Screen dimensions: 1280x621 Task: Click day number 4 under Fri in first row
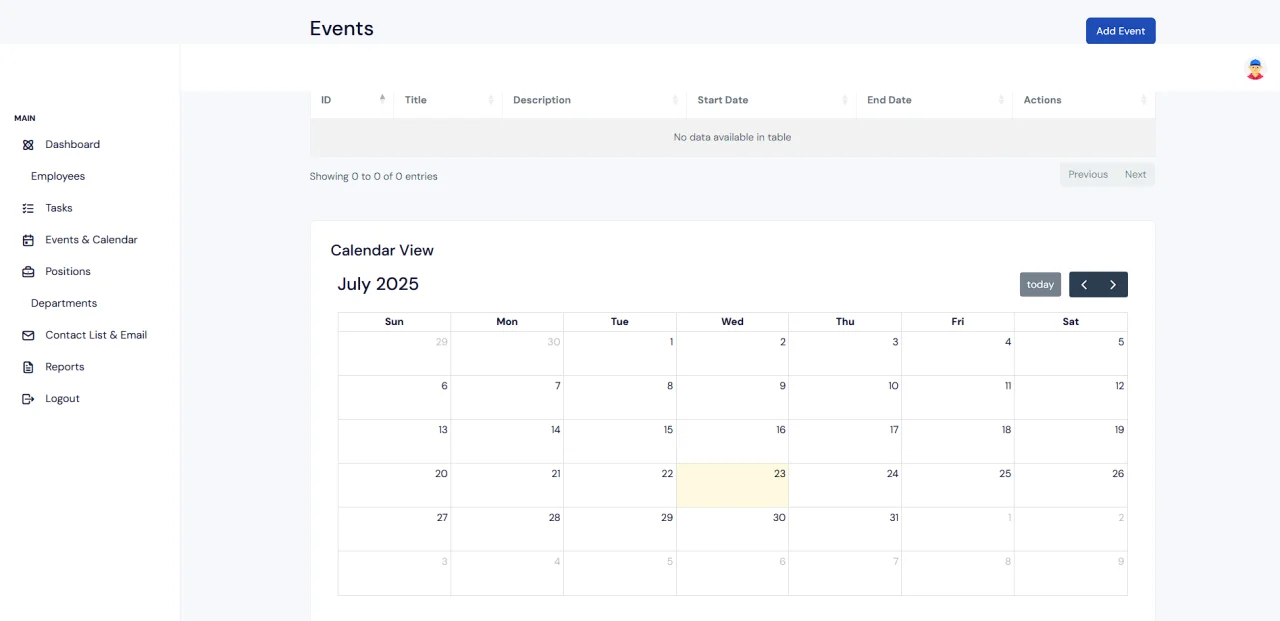point(1008,342)
